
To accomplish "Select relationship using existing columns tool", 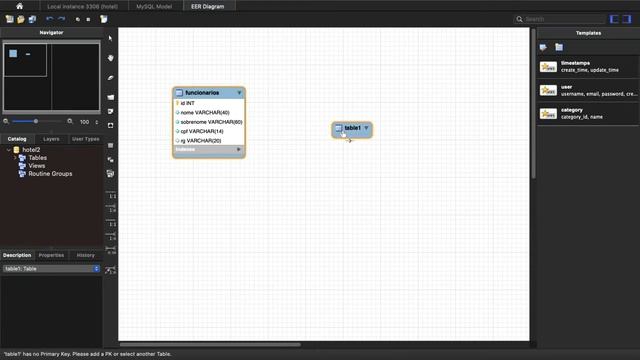I will click(111, 270).
